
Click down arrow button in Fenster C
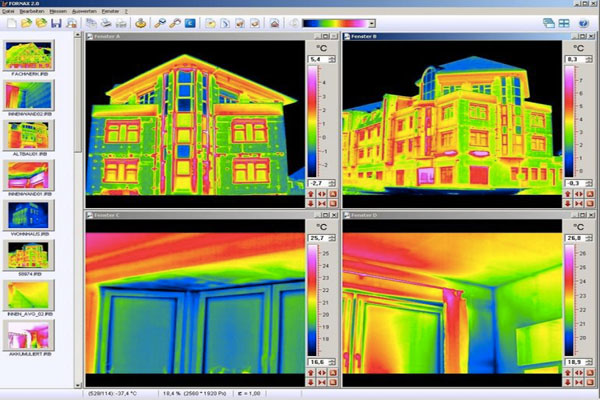pyautogui.click(x=311, y=382)
